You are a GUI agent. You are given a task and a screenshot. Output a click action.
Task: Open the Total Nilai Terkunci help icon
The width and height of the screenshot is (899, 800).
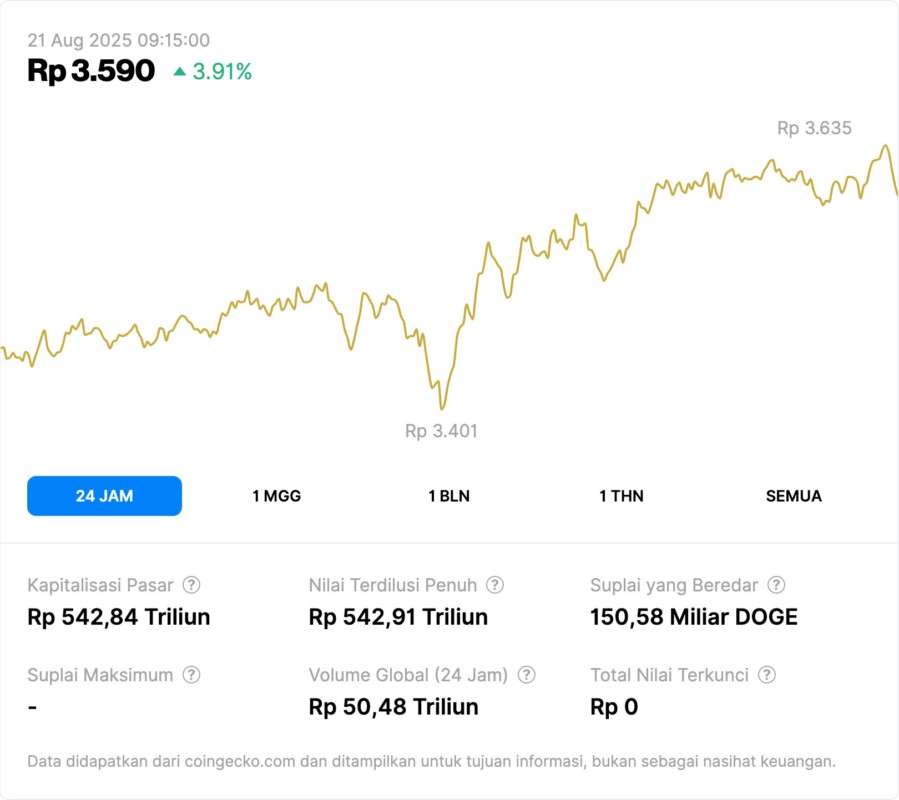coord(767,675)
